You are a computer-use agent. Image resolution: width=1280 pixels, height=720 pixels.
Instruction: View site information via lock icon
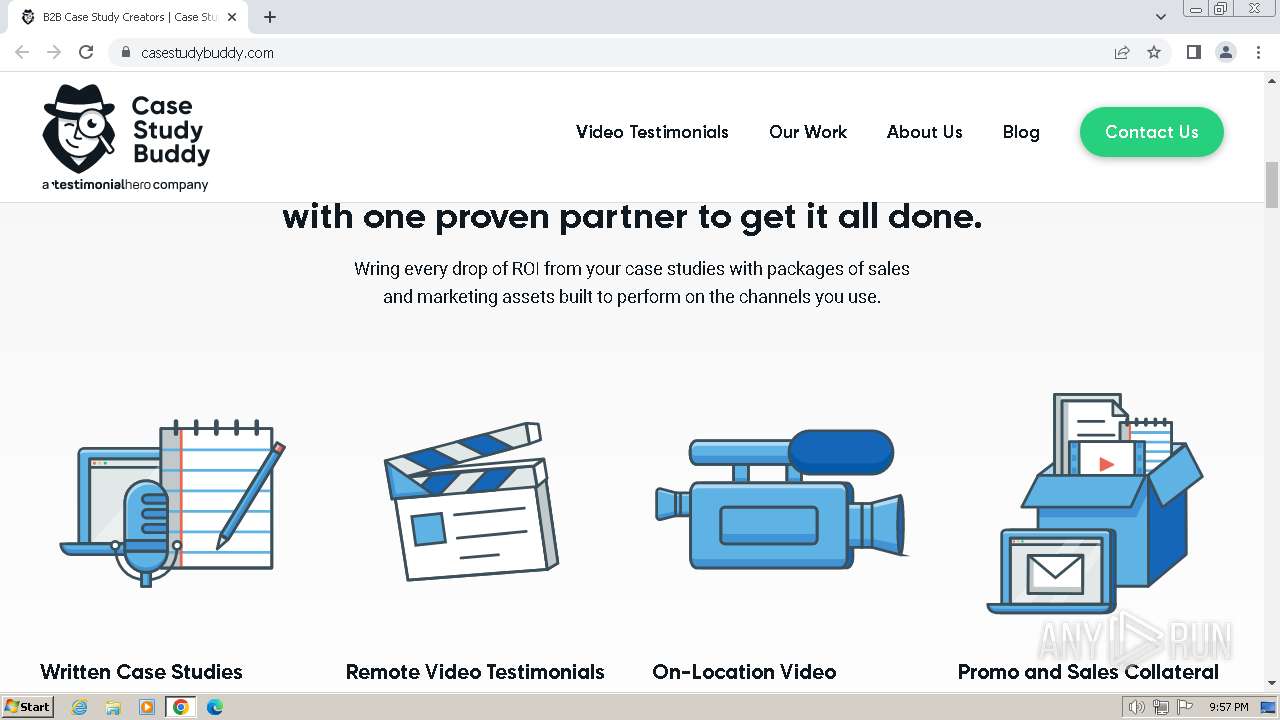125,52
